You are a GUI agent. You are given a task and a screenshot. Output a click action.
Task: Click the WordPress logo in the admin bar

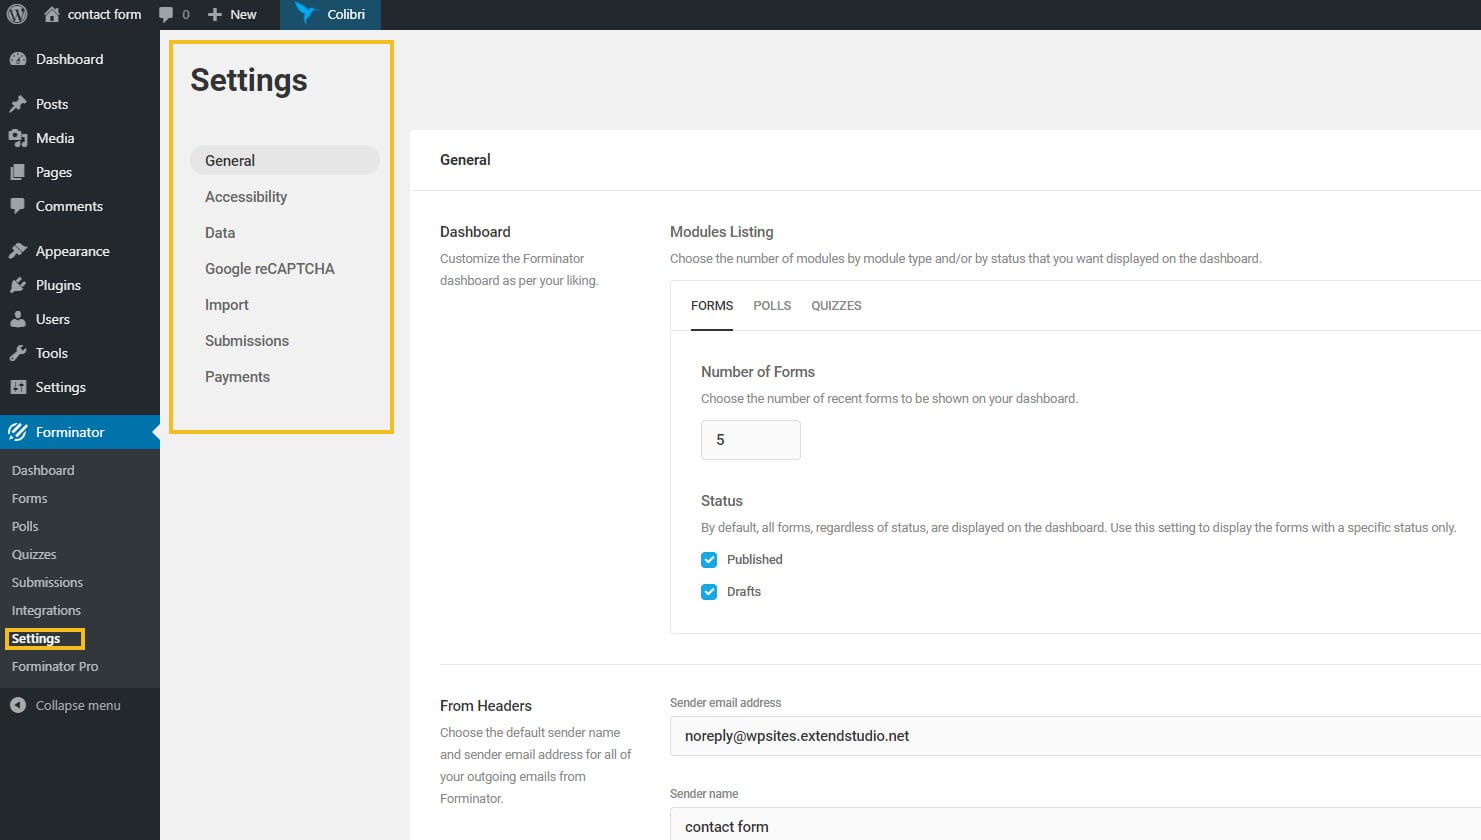(x=16, y=14)
